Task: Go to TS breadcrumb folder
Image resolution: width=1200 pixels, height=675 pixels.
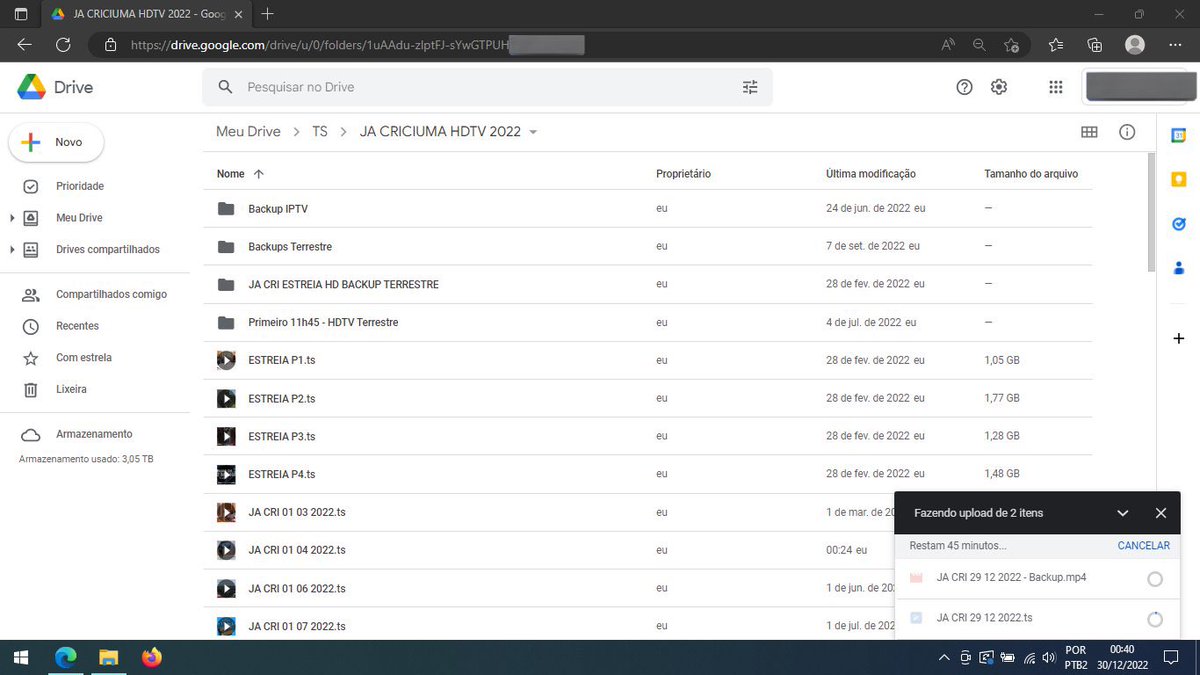Action: click(320, 132)
